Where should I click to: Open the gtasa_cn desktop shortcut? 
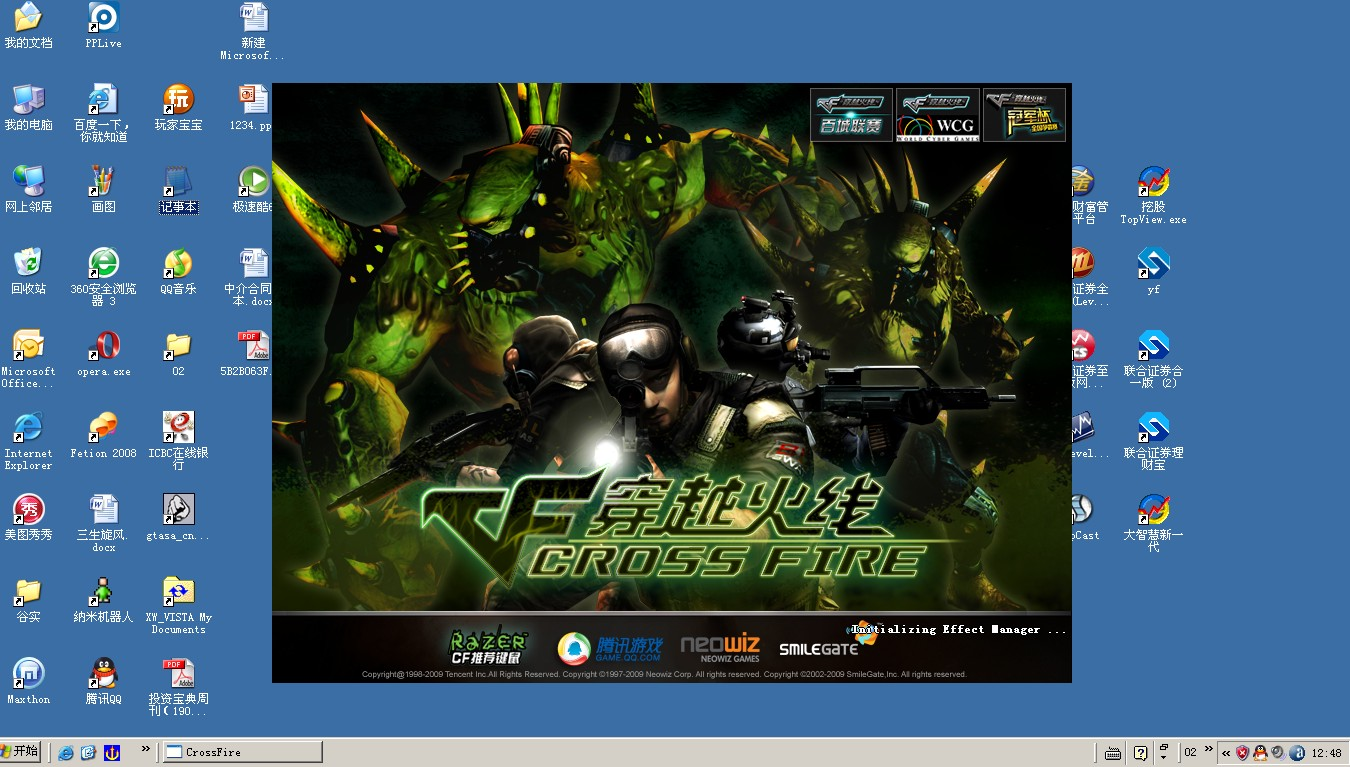coord(178,518)
